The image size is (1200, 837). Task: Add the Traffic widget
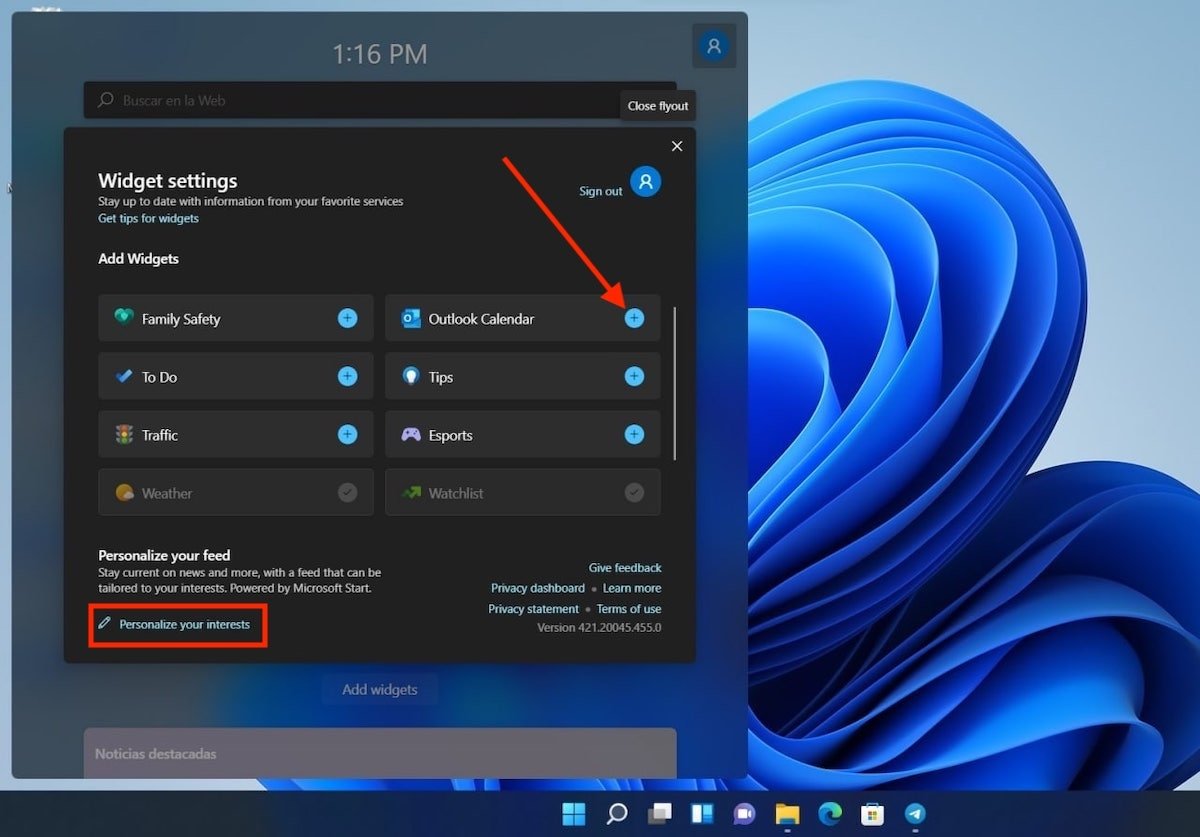(347, 434)
